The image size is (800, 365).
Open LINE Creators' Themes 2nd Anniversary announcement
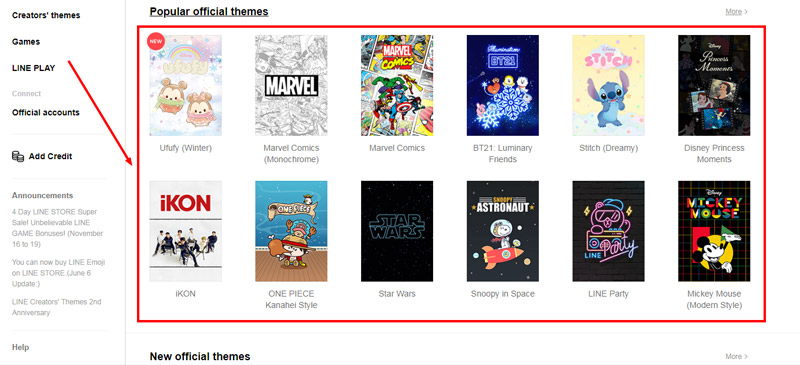(x=57, y=307)
